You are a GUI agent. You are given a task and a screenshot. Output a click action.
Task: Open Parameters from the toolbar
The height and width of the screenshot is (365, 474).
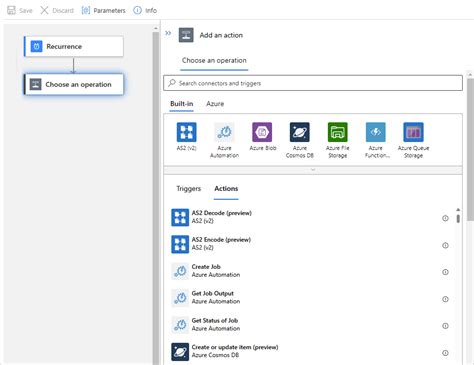pyautogui.click(x=104, y=10)
